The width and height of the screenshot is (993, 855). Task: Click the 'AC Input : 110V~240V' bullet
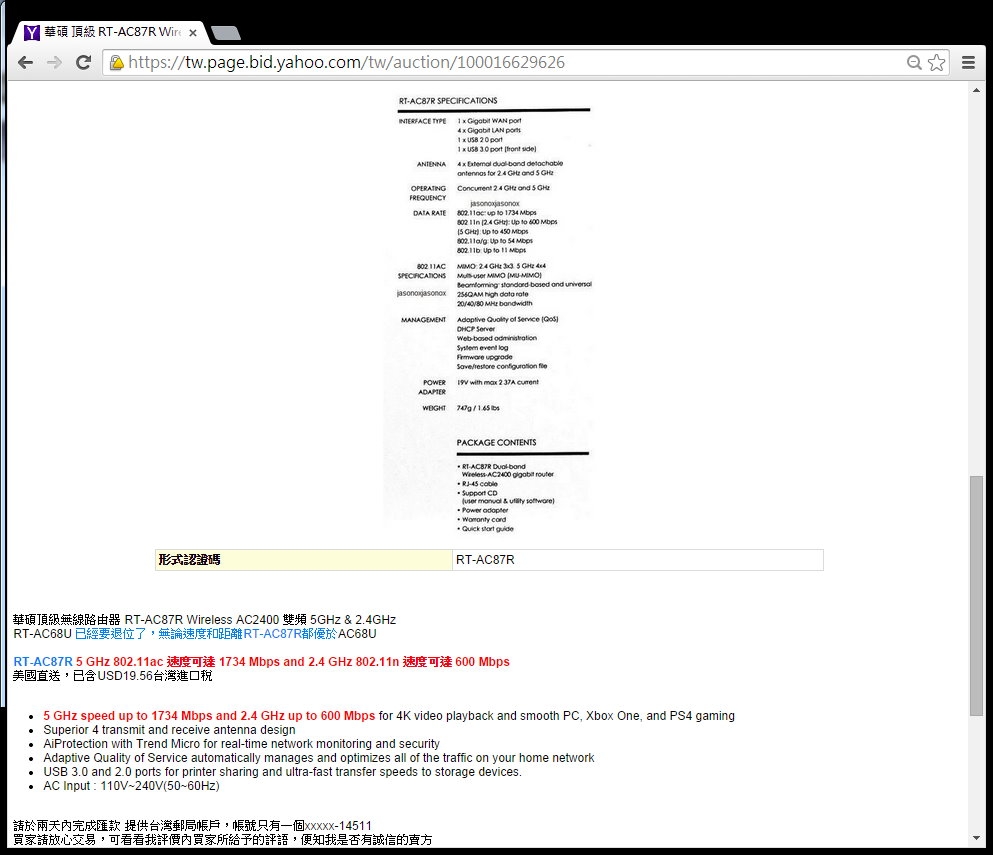point(131,786)
